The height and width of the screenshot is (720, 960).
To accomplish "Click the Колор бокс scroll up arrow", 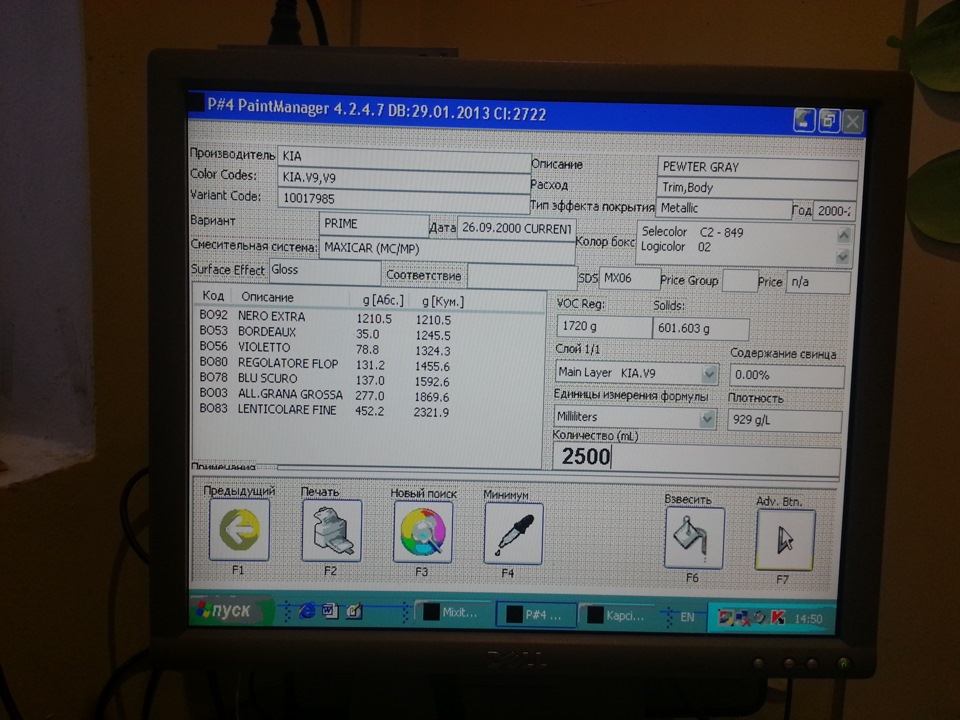I will pyautogui.click(x=844, y=235).
